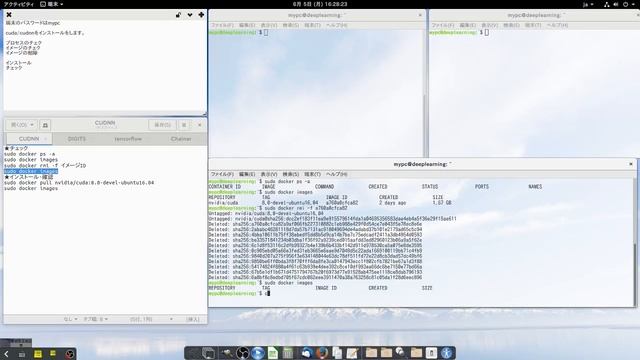Open 表示 menu in the bottom terminal
The image size is (640, 360).
coord(269,174)
